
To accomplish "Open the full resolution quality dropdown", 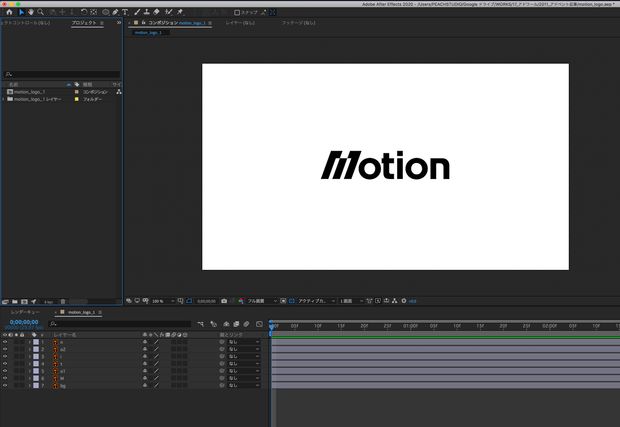I will pos(262,301).
